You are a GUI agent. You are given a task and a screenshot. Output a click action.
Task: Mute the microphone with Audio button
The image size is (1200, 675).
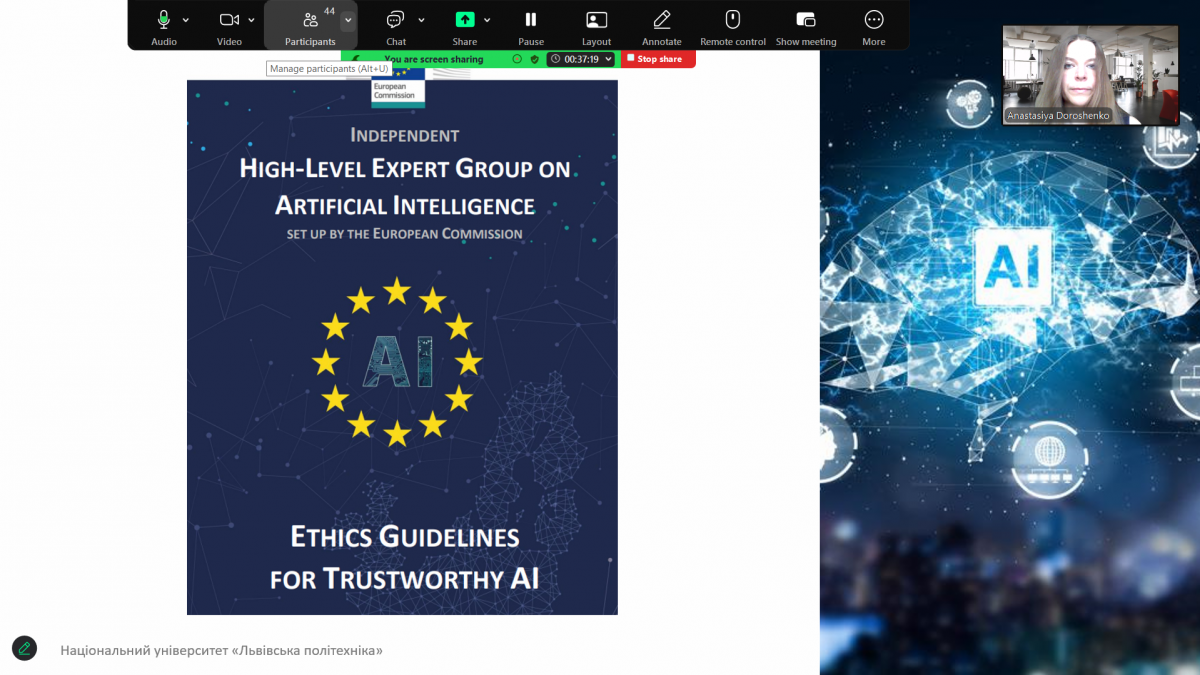coord(164,20)
